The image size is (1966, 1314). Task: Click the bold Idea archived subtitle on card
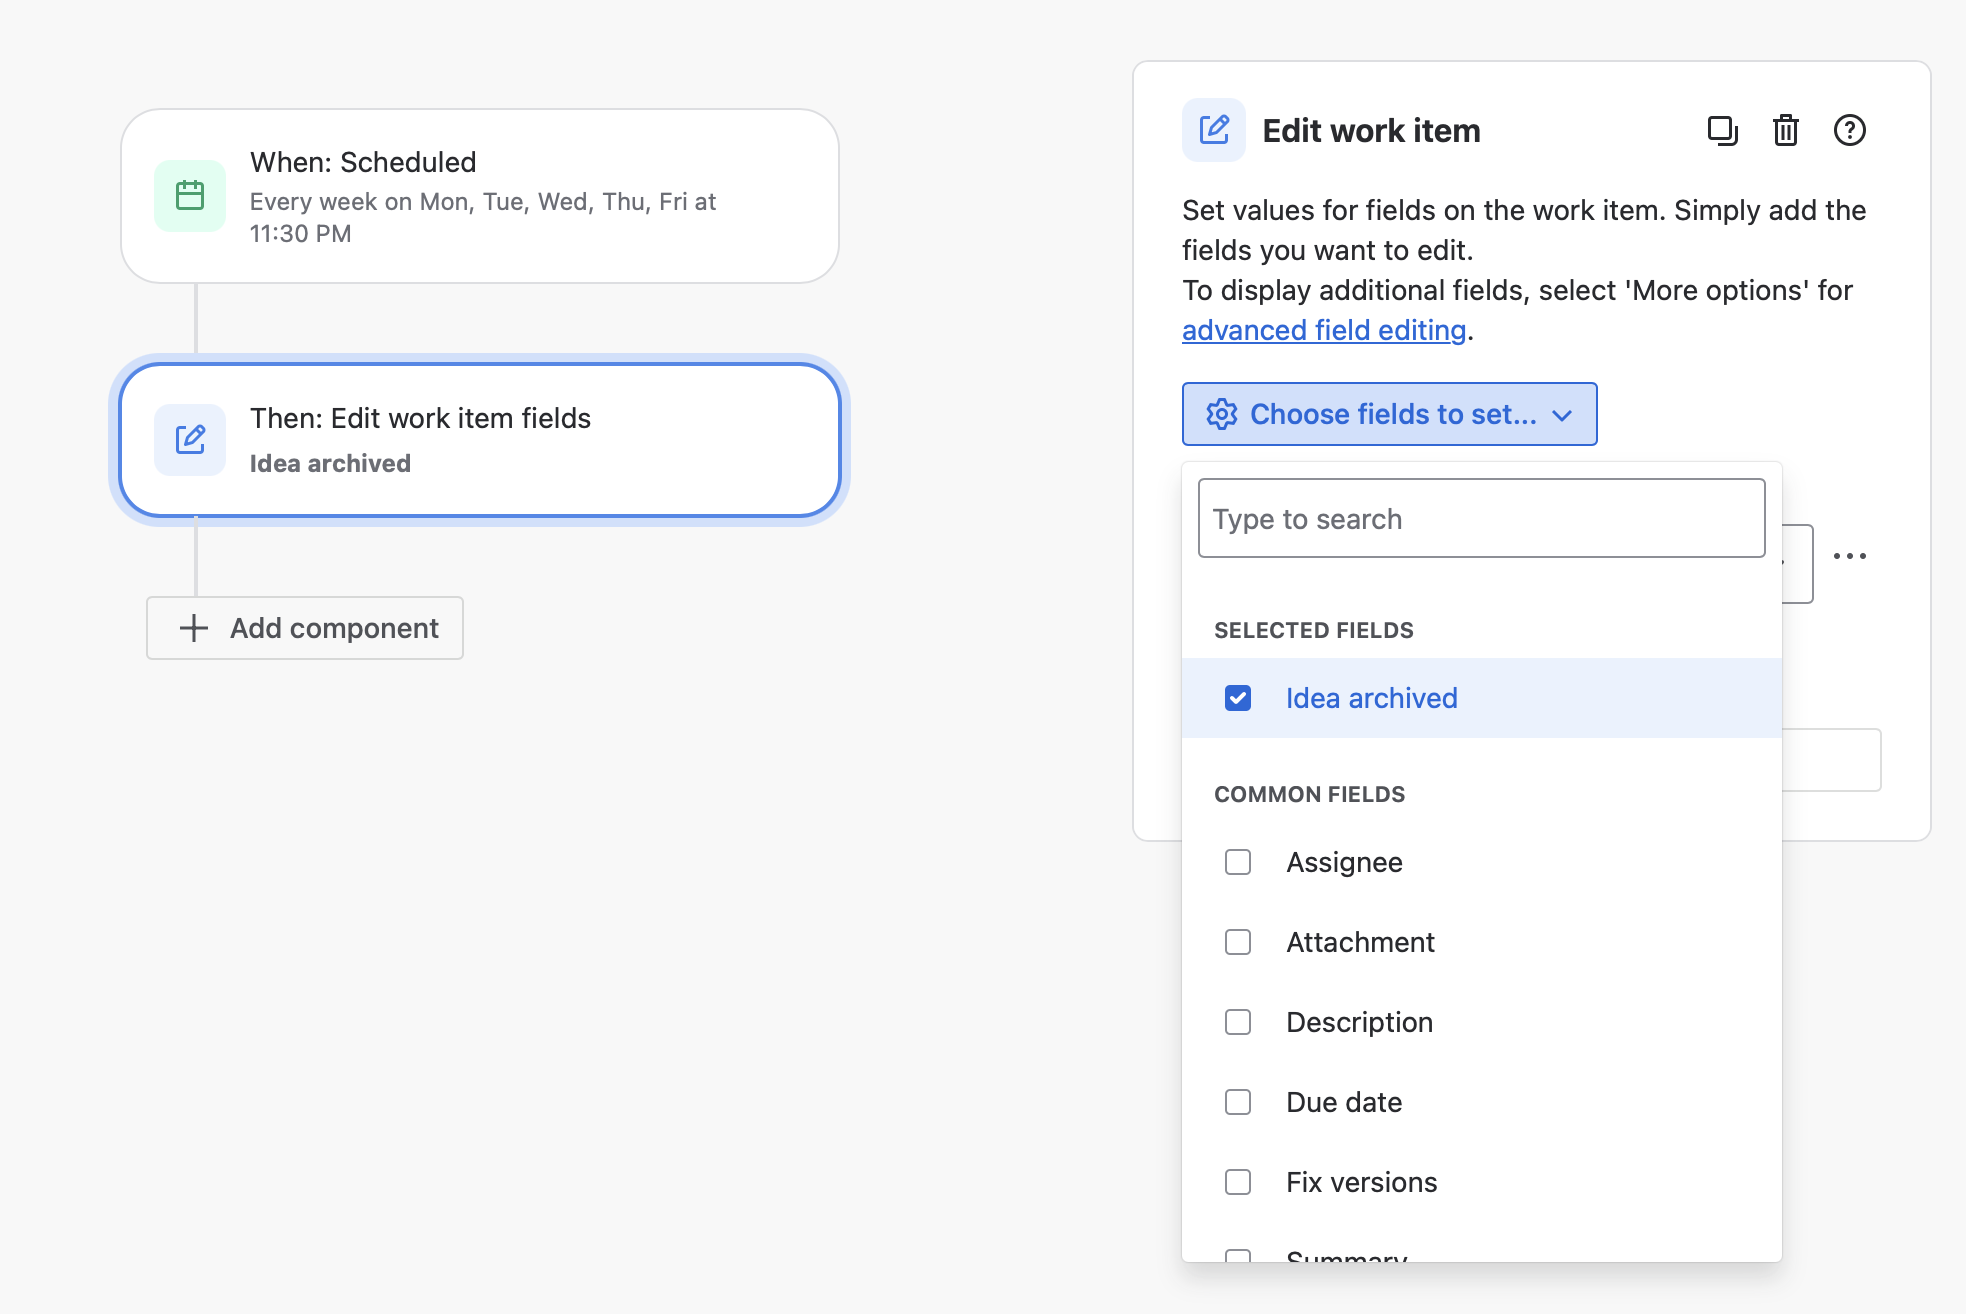point(330,463)
